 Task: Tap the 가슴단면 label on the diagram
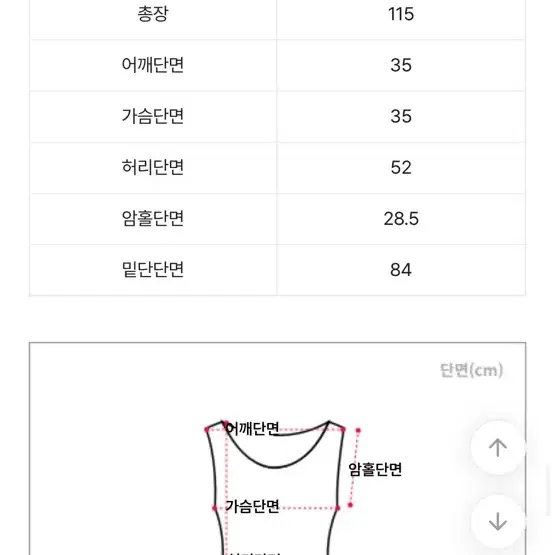(253, 507)
